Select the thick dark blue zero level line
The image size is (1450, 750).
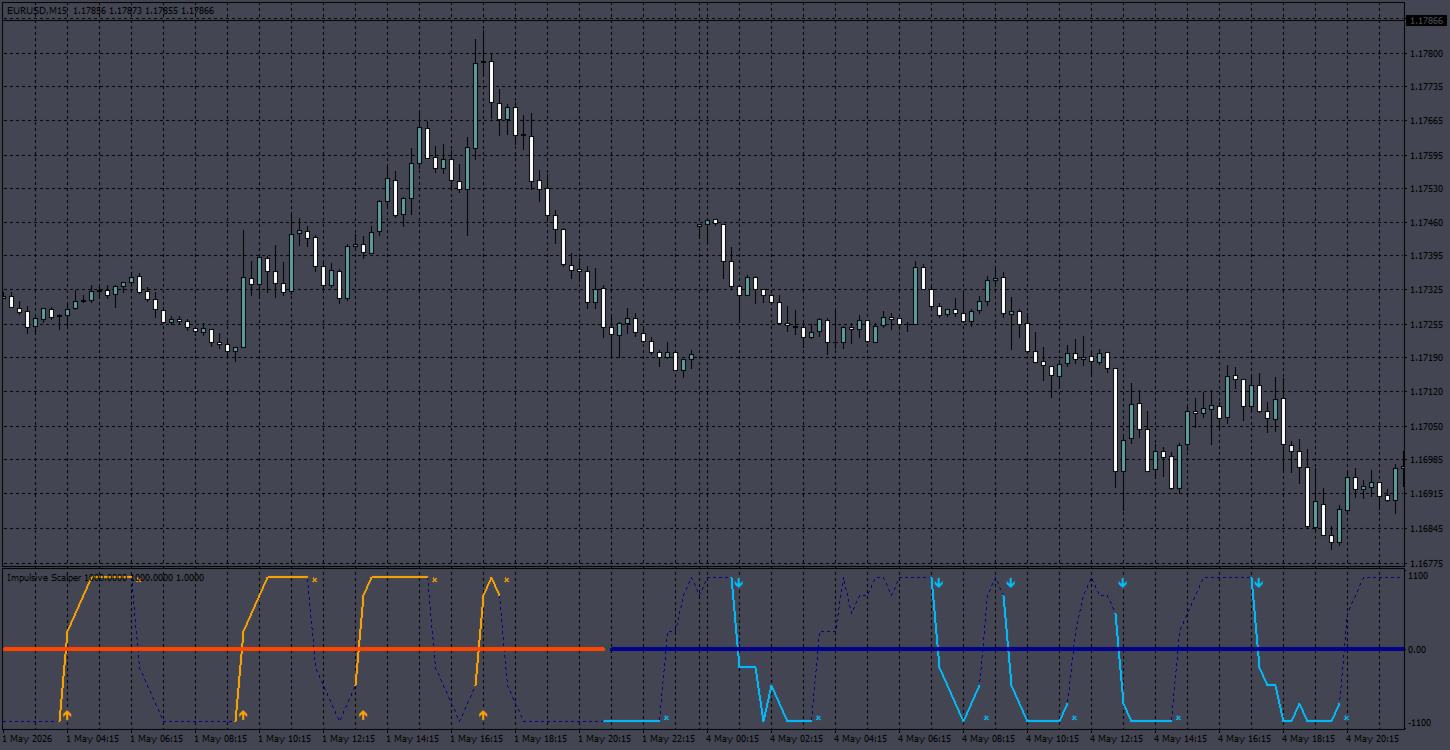[x=1007, y=649]
